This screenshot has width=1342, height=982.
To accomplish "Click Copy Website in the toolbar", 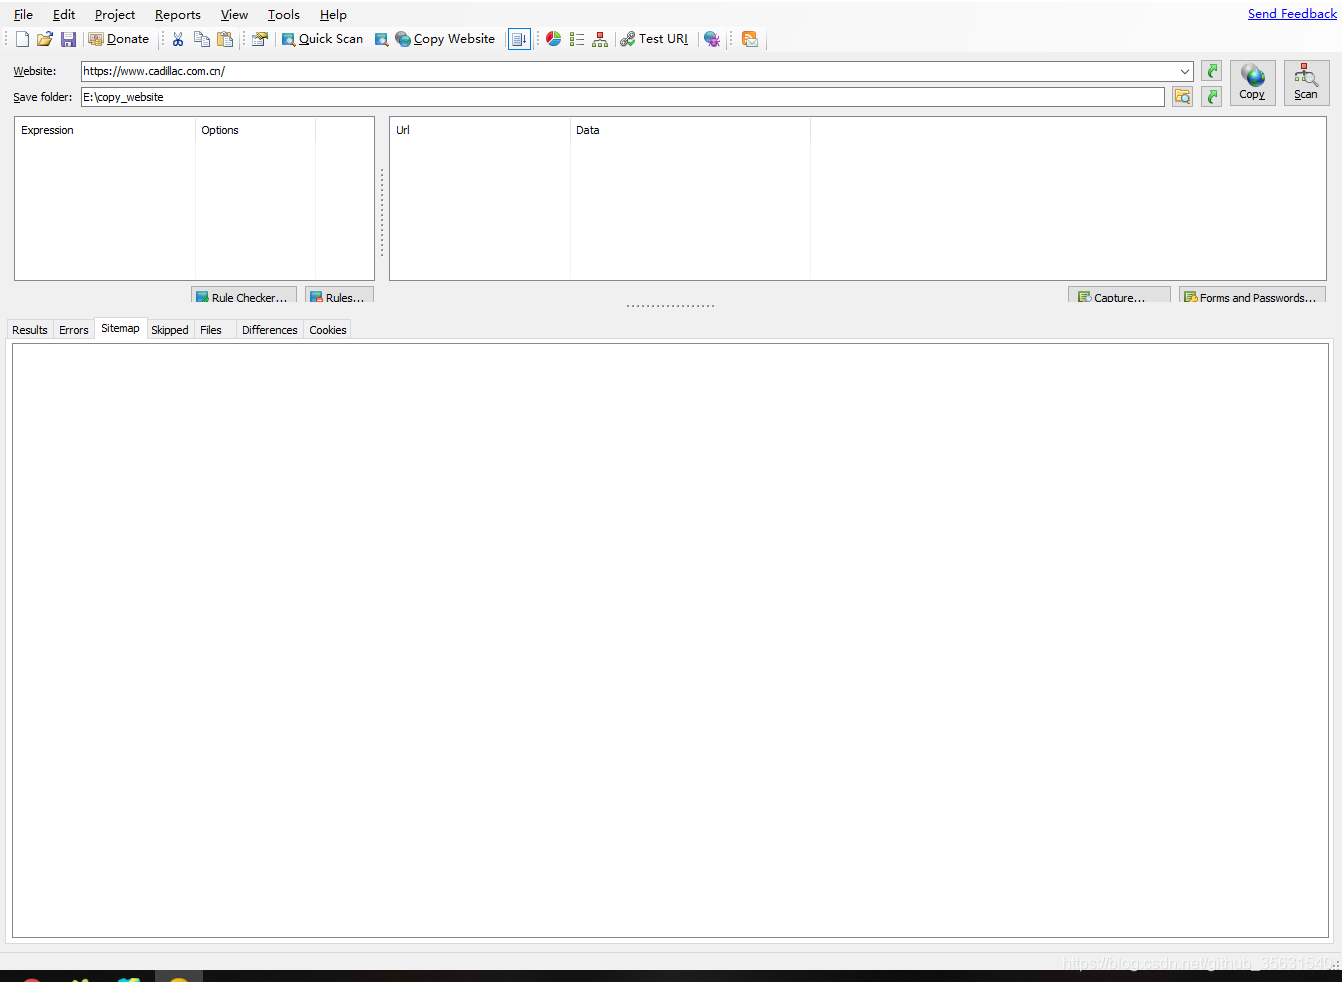I will (x=445, y=39).
